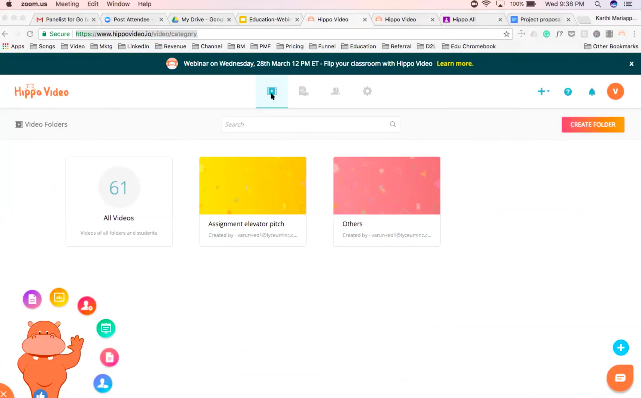Open the orange chat widget button

tap(620, 378)
